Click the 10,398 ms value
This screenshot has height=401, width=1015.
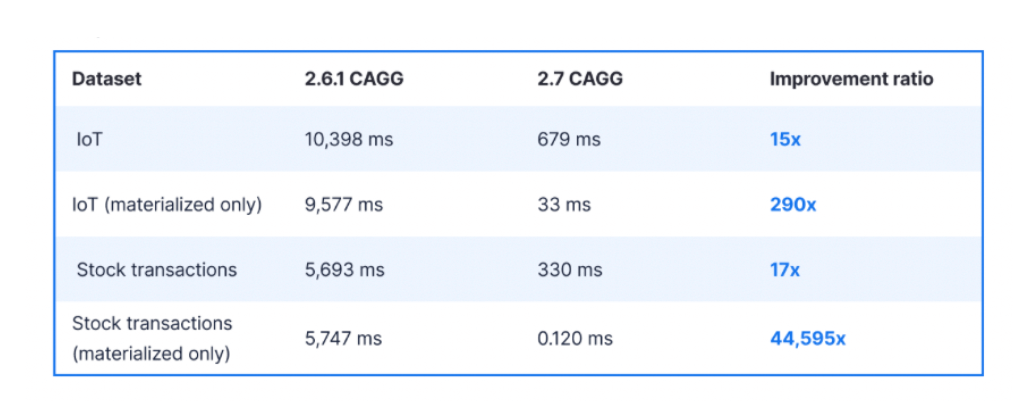click(x=349, y=139)
